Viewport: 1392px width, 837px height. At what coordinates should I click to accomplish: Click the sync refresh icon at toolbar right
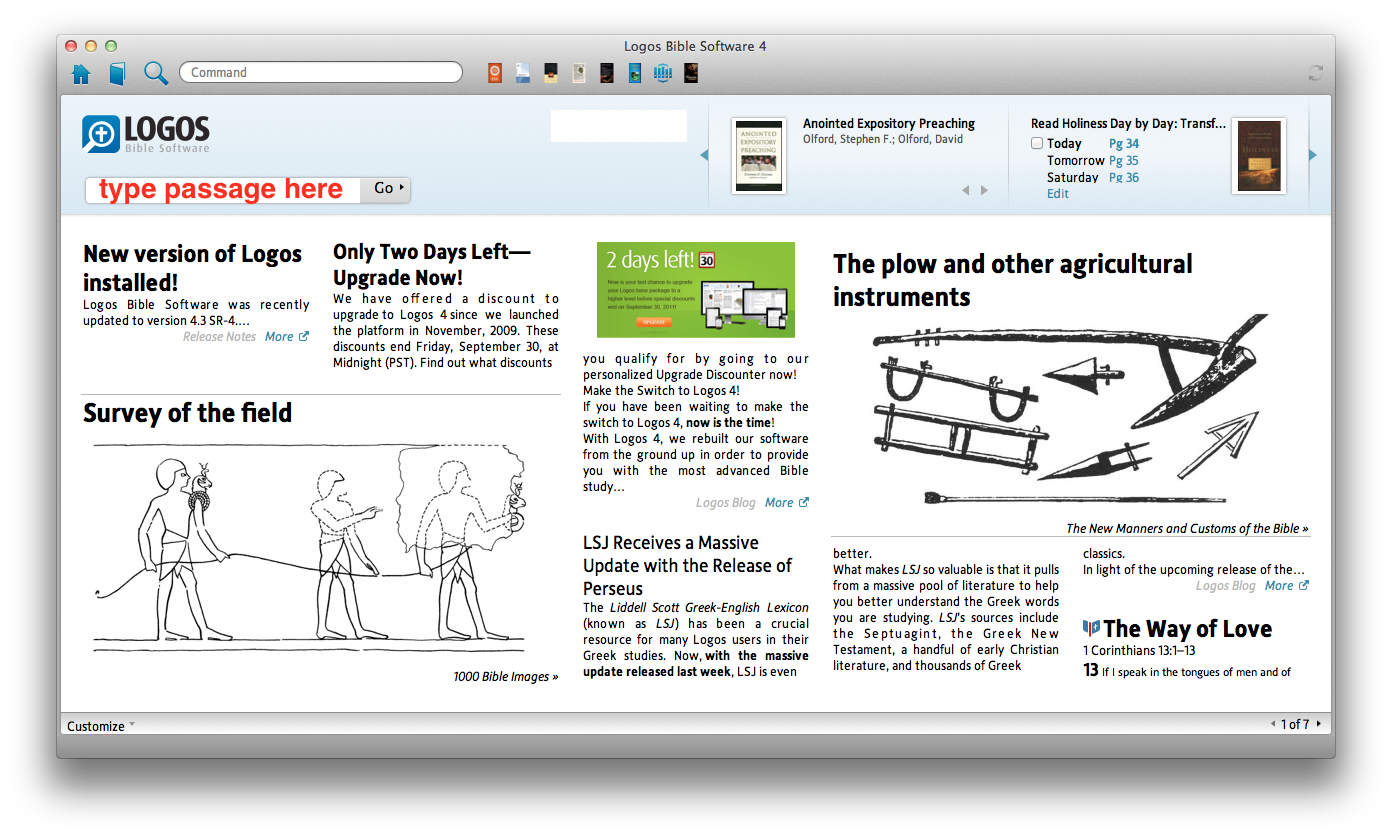1316,73
